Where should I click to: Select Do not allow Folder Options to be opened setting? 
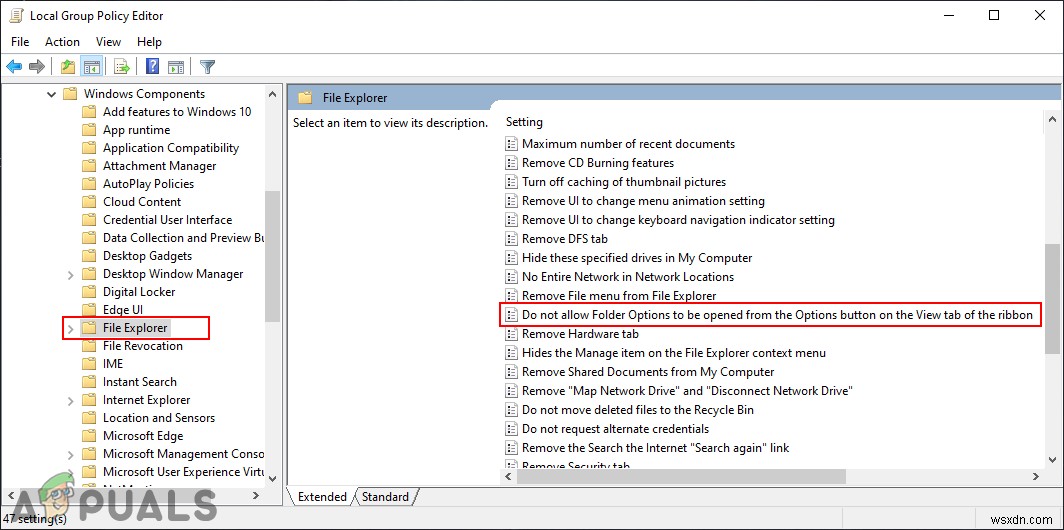[x=777, y=315]
